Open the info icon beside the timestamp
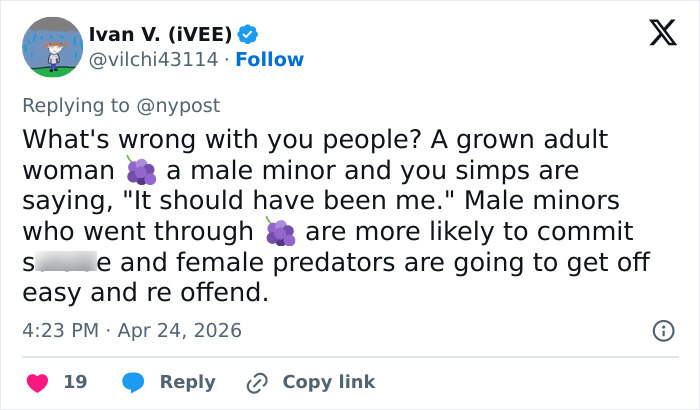Screen dimensions: 700x410 point(661,330)
